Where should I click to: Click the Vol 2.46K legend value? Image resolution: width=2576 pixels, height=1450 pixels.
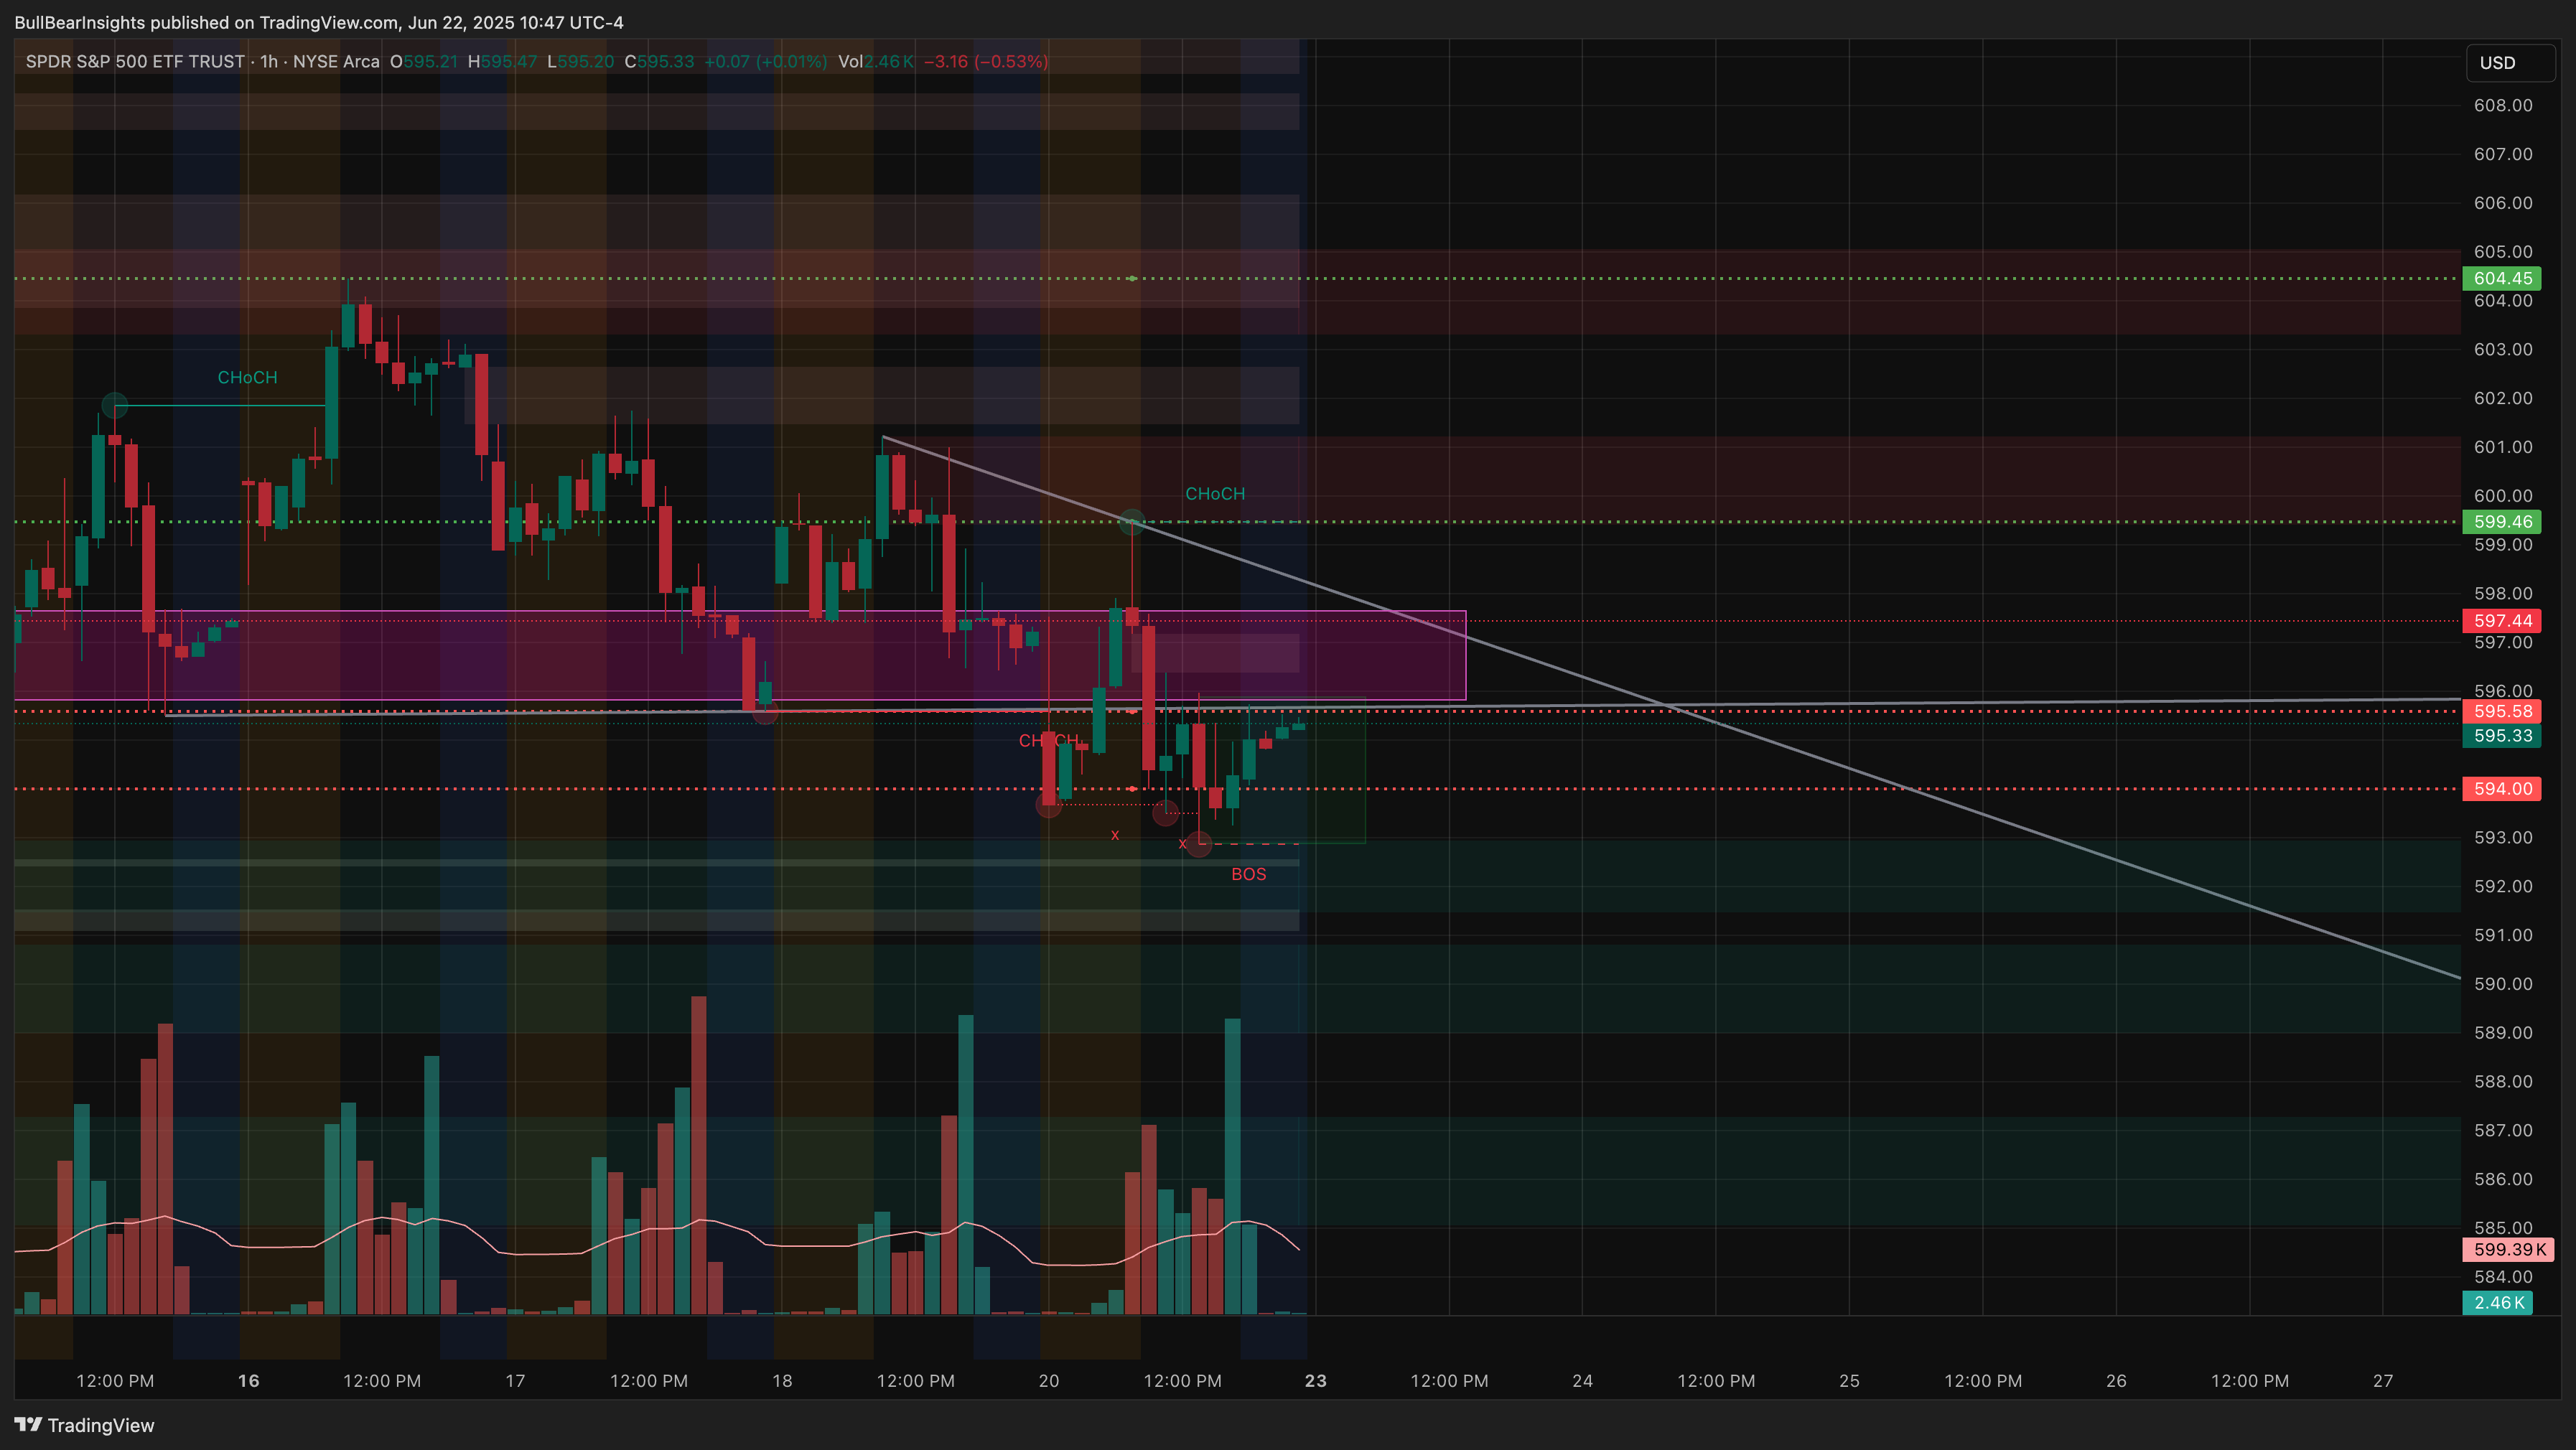(x=875, y=62)
